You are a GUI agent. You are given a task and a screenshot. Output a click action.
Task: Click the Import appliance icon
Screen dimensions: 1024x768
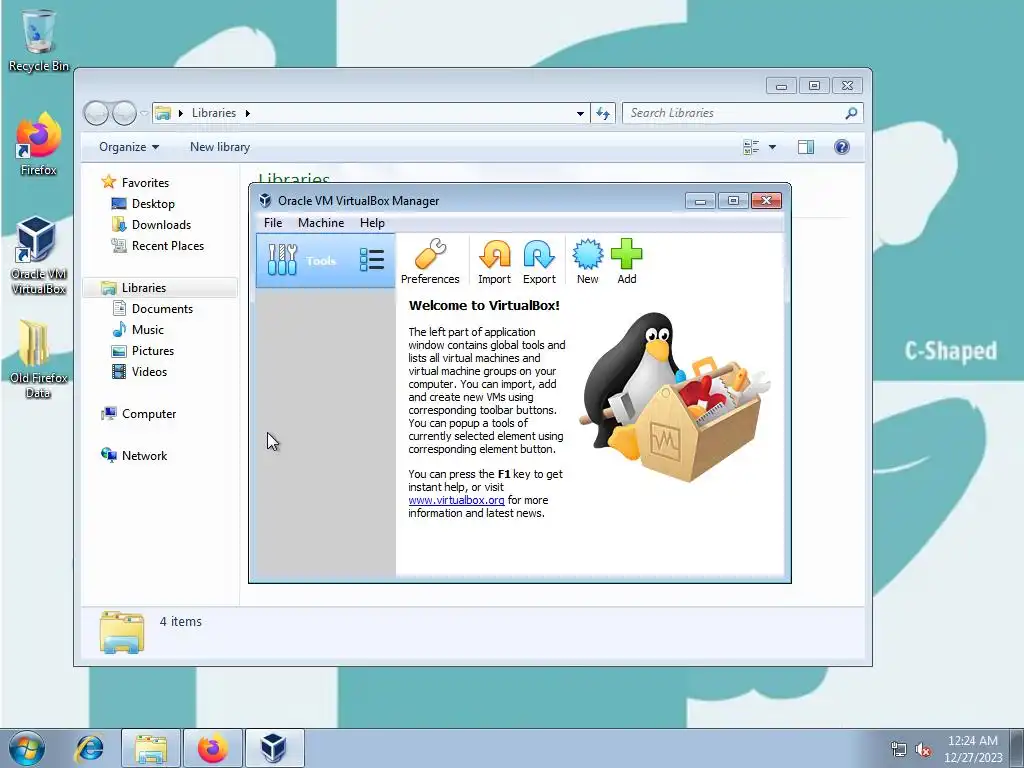(x=494, y=262)
